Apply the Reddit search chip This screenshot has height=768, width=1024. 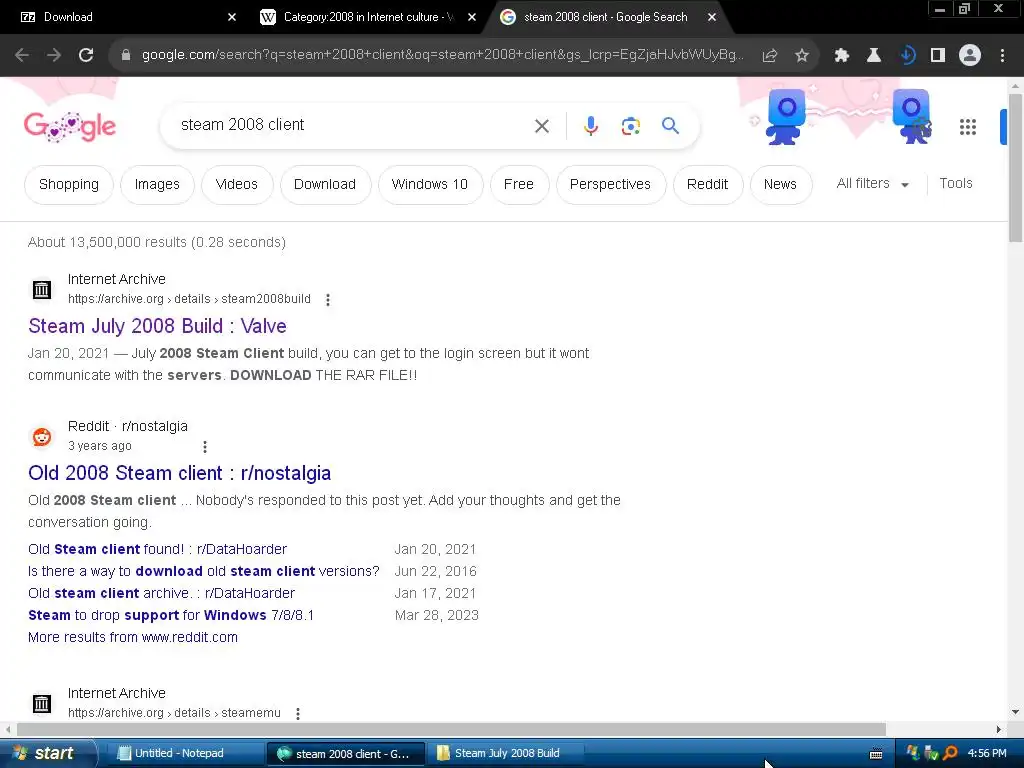click(707, 185)
